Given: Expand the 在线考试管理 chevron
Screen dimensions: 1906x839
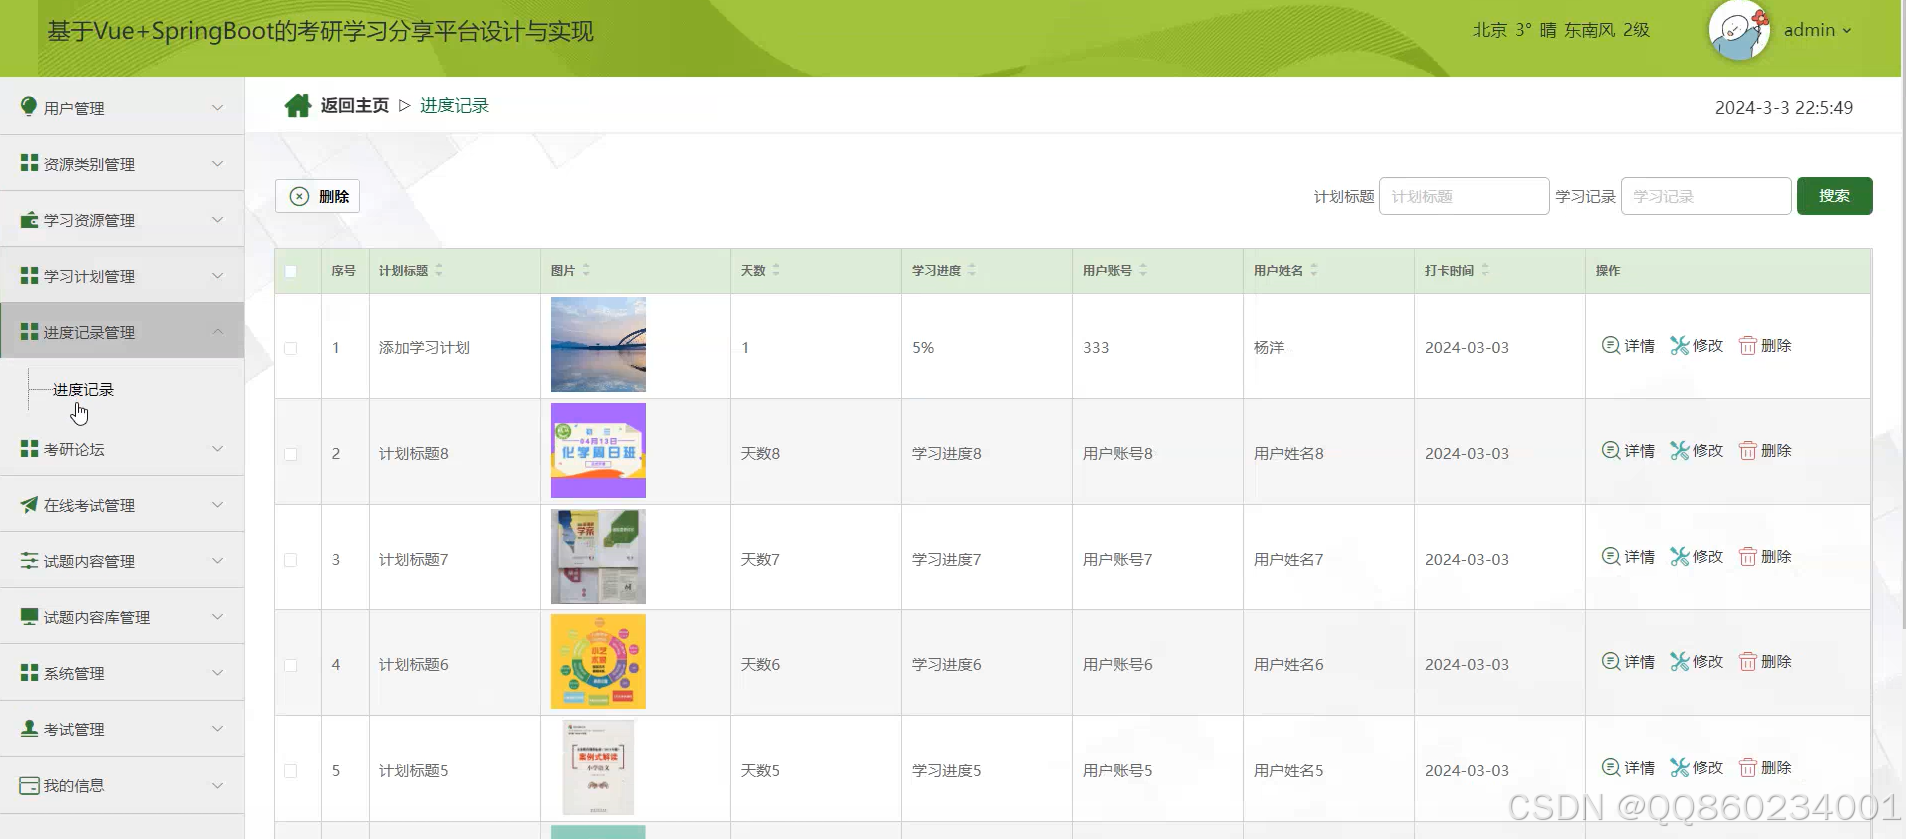Looking at the screenshot, I should 217,505.
